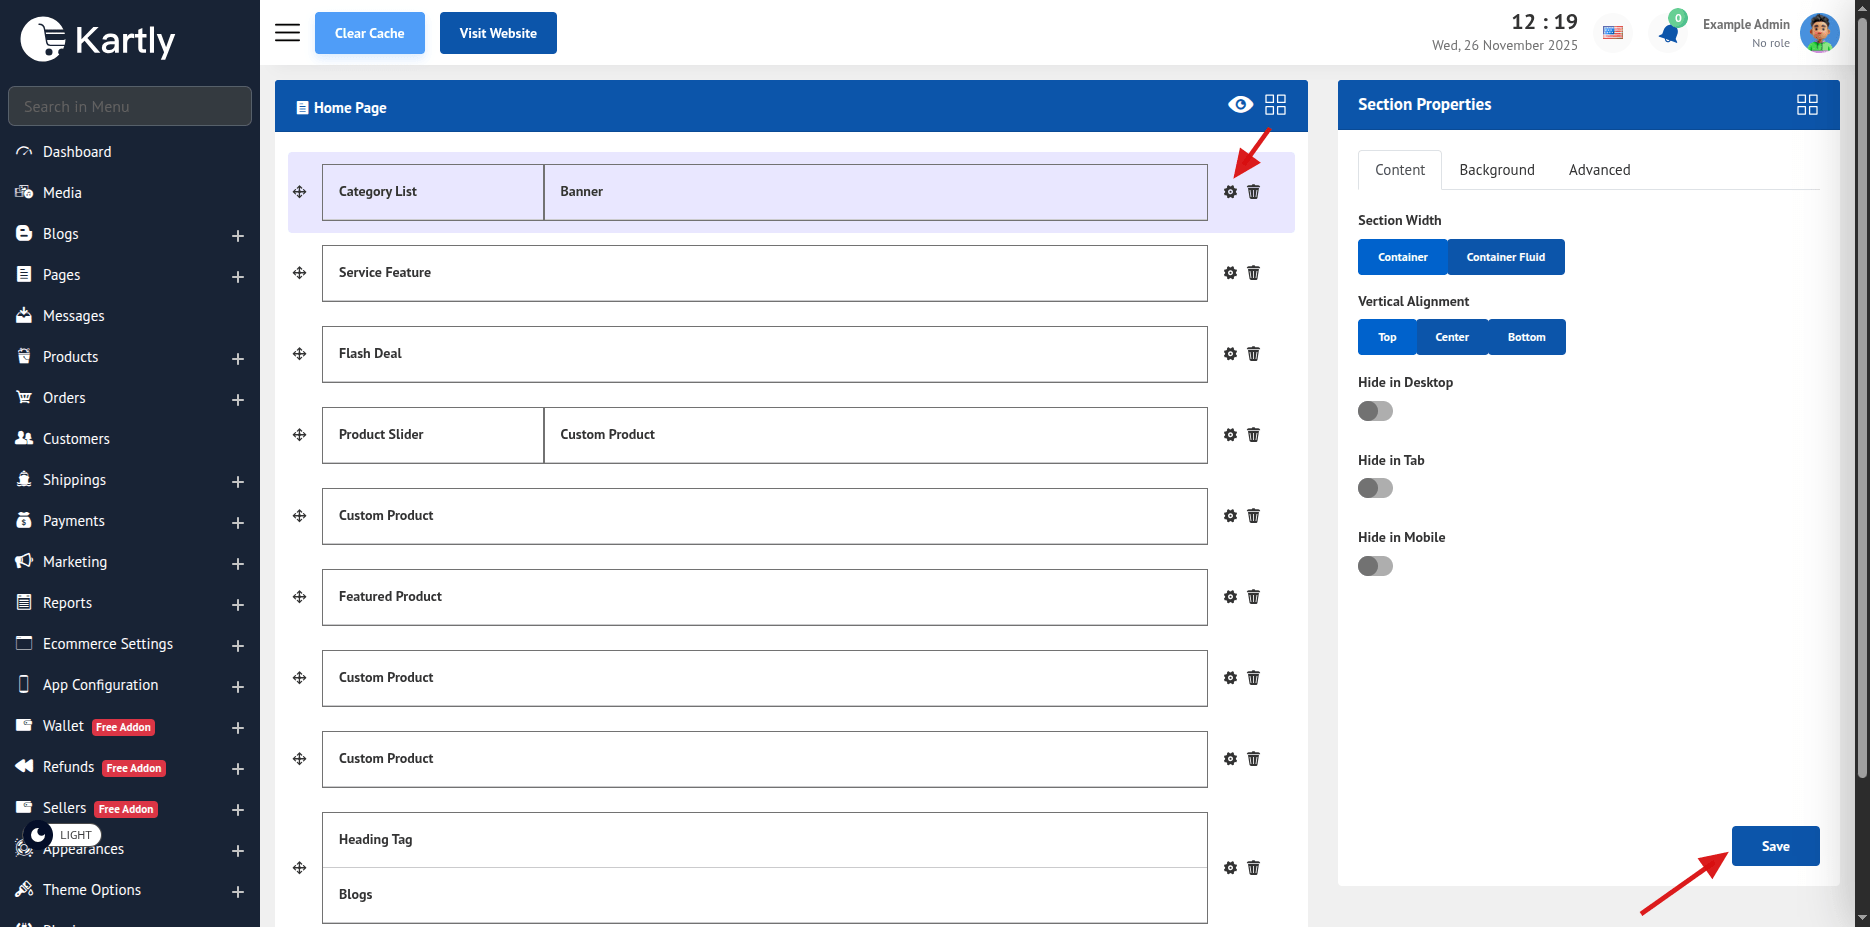Image resolution: width=1870 pixels, height=927 pixels.
Task: Click the hamburger menu icon
Action: click(x=287, y=33)
